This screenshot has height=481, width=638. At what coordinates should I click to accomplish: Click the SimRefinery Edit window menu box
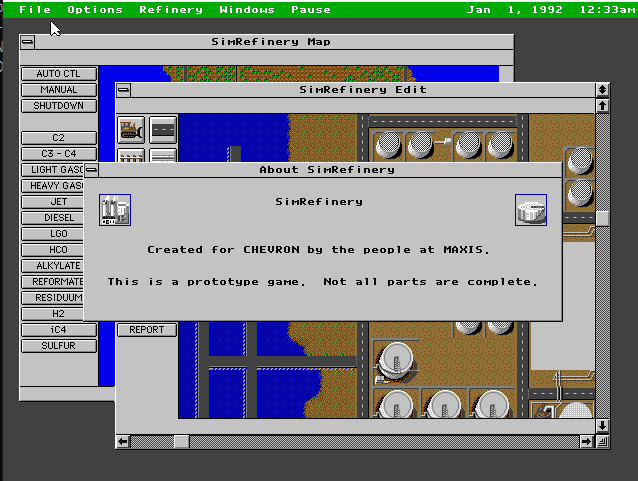tap(123, 90)
